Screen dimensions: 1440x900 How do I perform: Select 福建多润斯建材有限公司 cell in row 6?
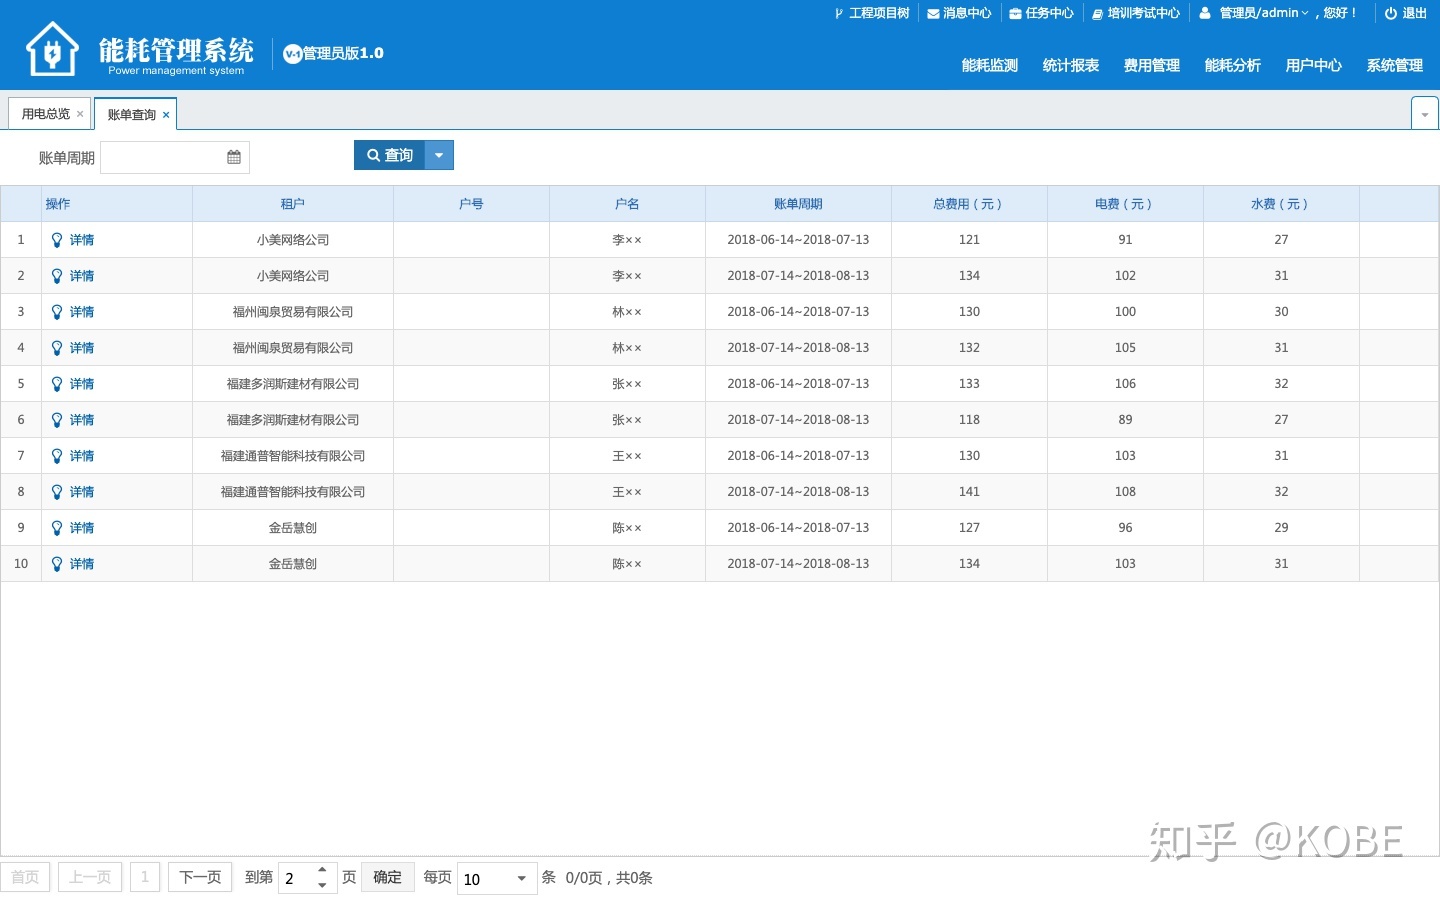tap(293, 420)
